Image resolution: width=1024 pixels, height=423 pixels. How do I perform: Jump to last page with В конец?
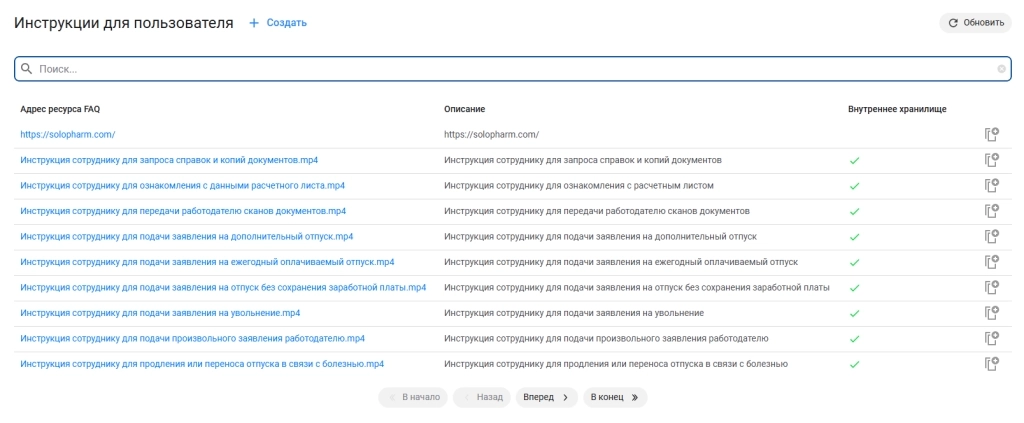coord(615,397)
